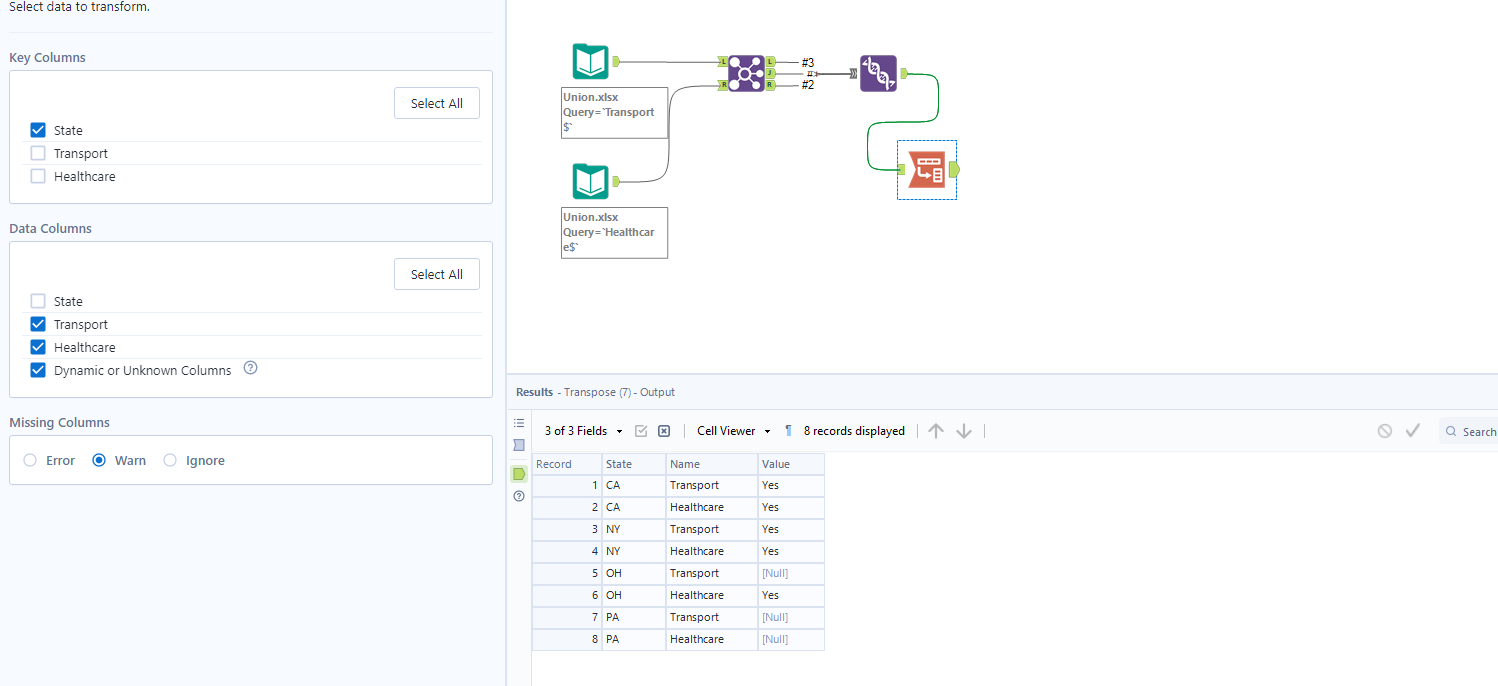Click the green Output anchor icon beside results
Viewport: 1498px width, 686px height.
pos(518,473)
